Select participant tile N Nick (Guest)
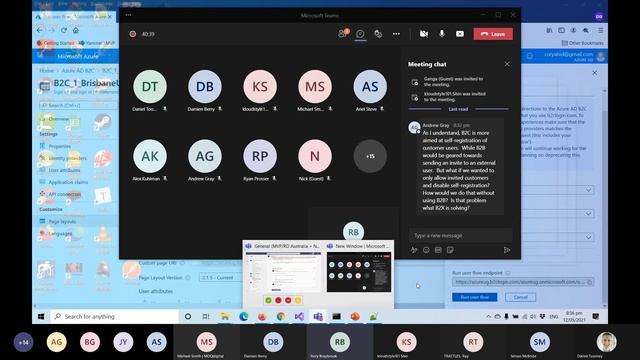This screenshot has width=640, height=360. [x=315, y=156]
